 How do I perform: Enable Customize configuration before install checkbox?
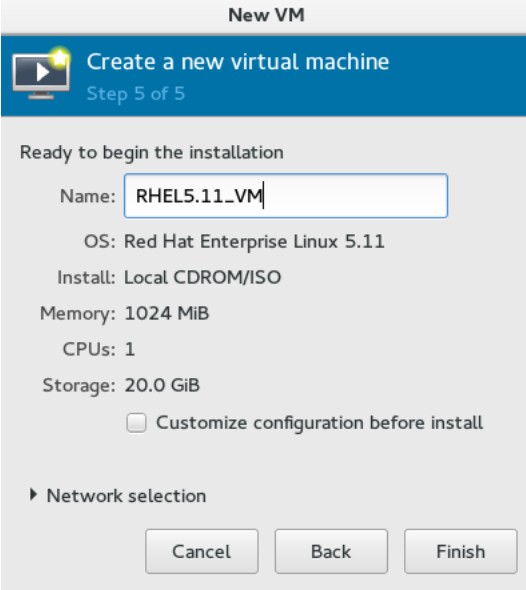[x=136, y=423]
